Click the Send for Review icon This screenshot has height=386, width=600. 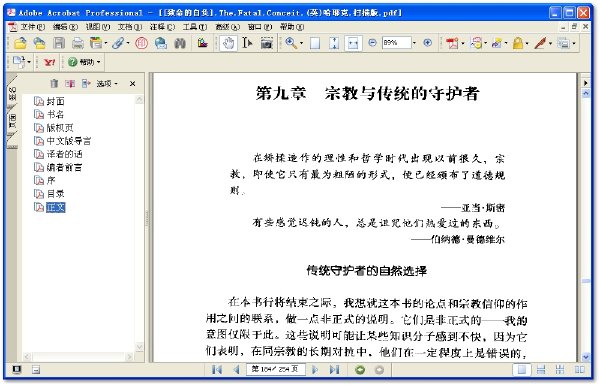(x=497, y=43)
